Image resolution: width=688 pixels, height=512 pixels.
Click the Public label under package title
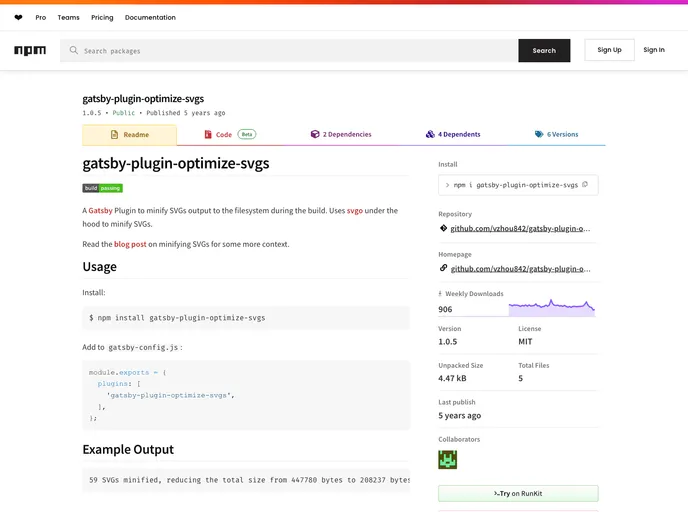click(x=124, y=113)
